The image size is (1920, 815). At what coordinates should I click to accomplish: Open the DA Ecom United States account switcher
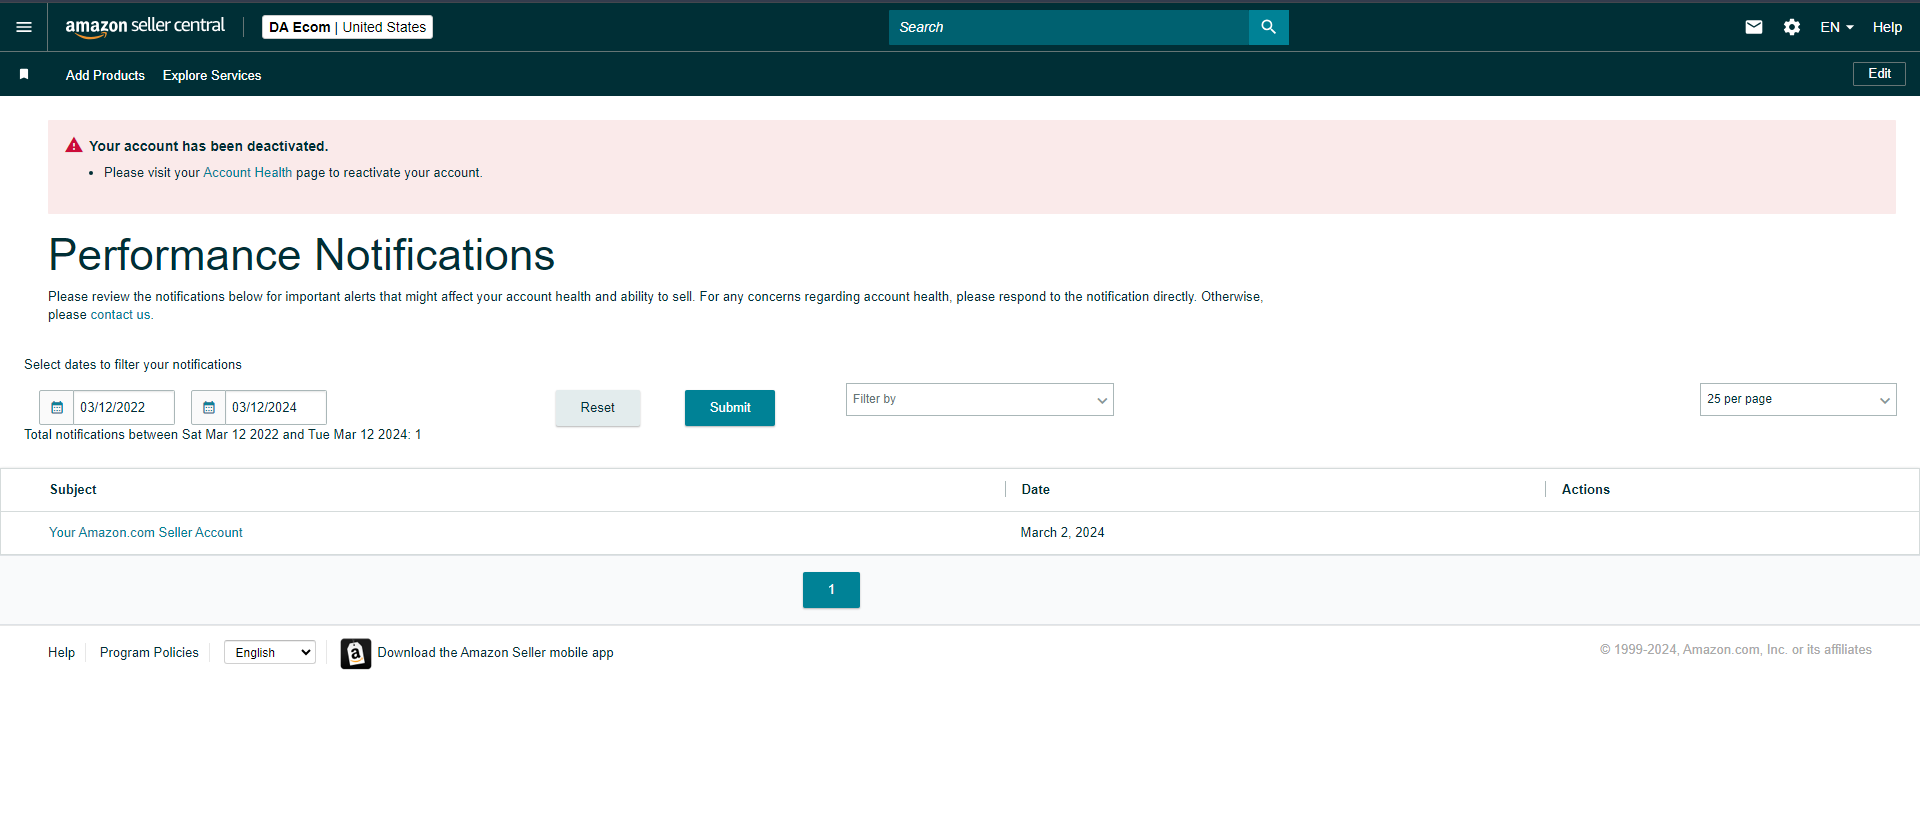pyautogui.click(x=347, y=27)
